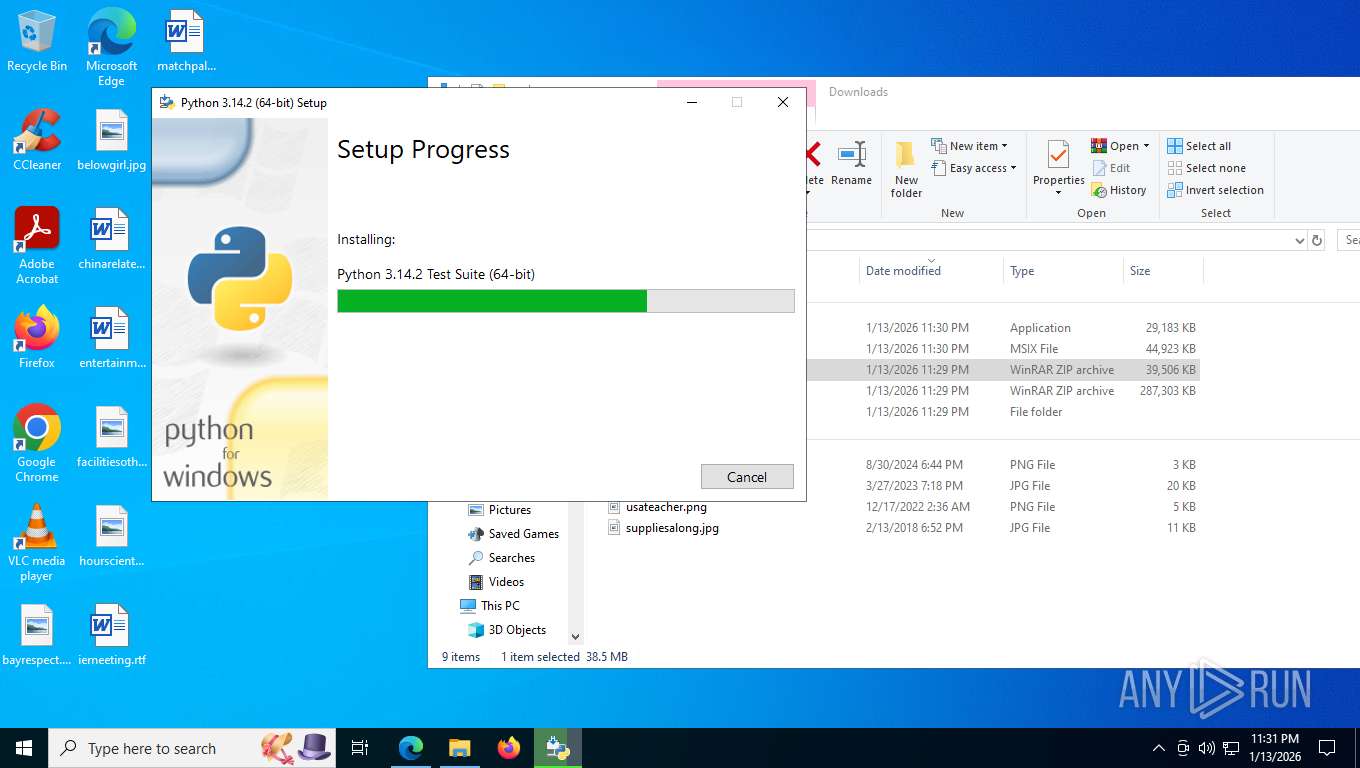Screen dimensions: 1360x768
Task: Create New folder in Explorer ribbon
Action: 906,169
